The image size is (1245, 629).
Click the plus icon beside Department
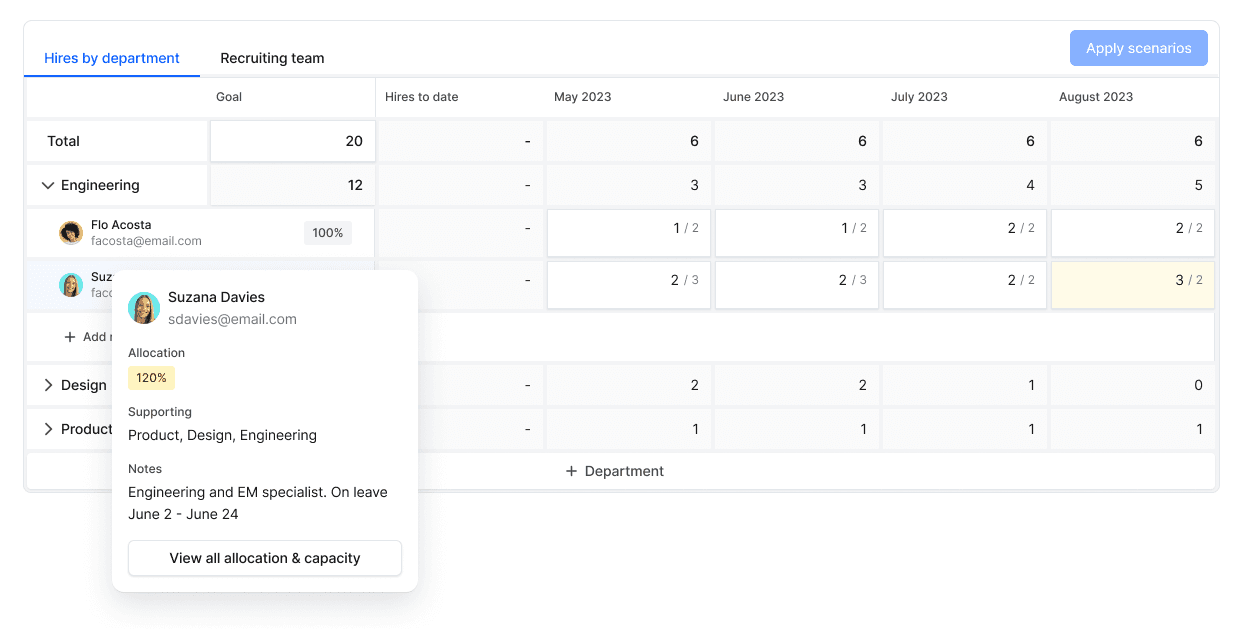pos(570,470)
